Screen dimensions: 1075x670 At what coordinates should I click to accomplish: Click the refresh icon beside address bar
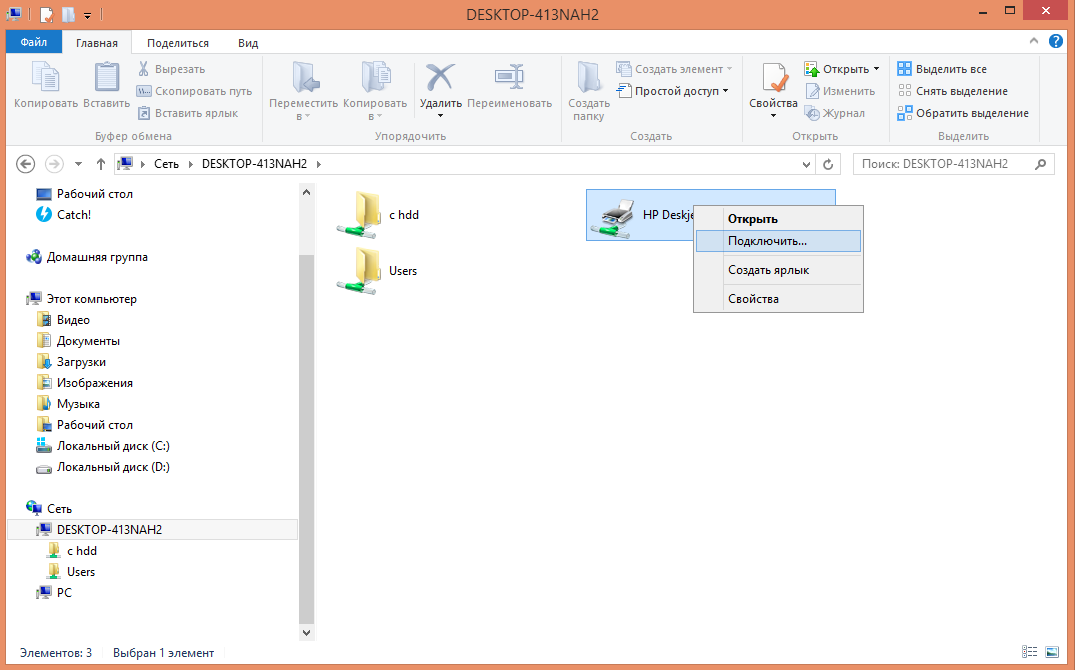827,164
